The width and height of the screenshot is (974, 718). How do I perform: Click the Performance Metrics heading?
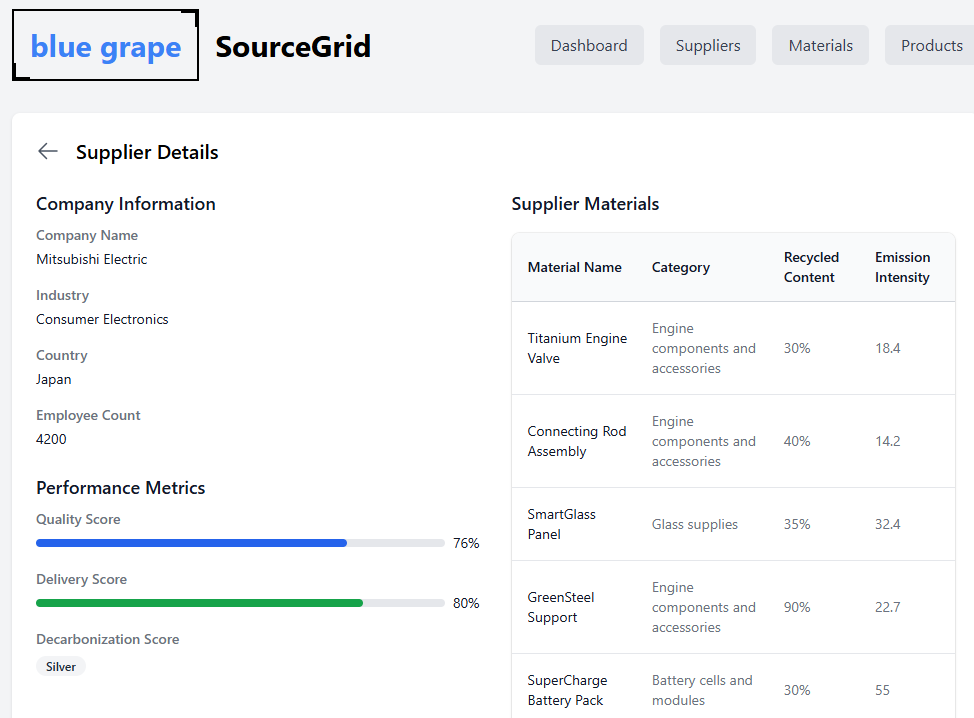[121, 488]
